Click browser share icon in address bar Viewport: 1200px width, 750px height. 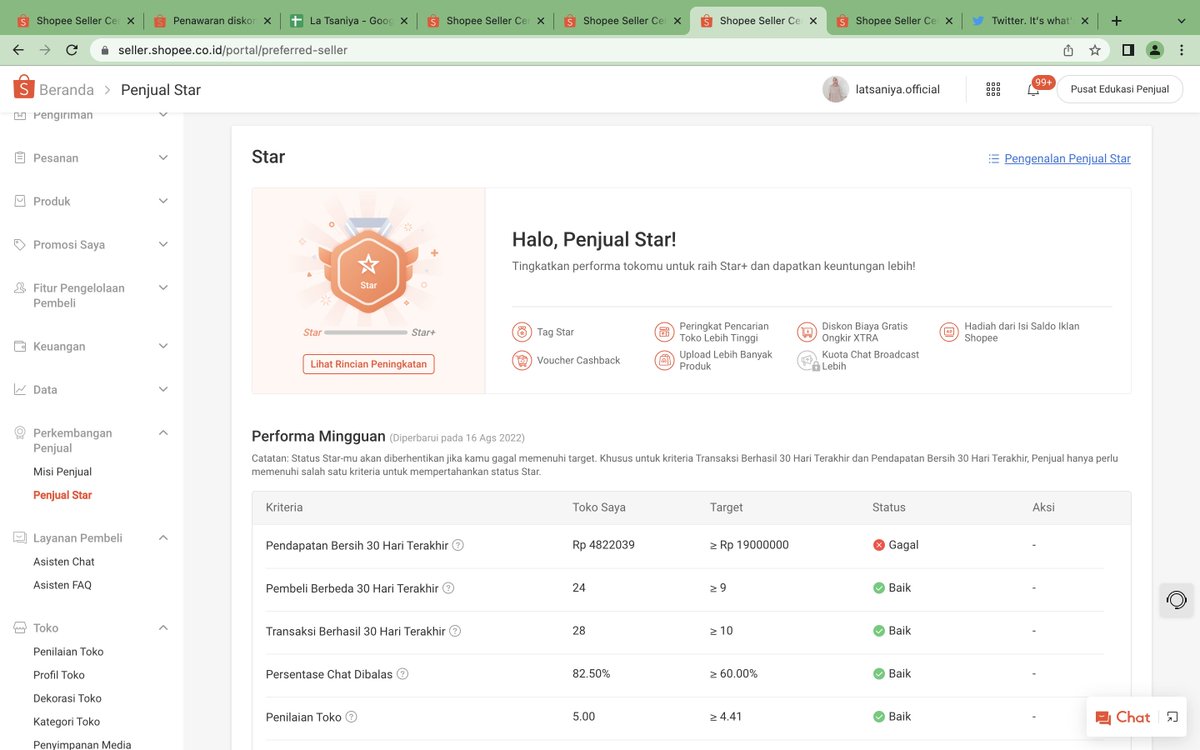tap(1068, 50)
